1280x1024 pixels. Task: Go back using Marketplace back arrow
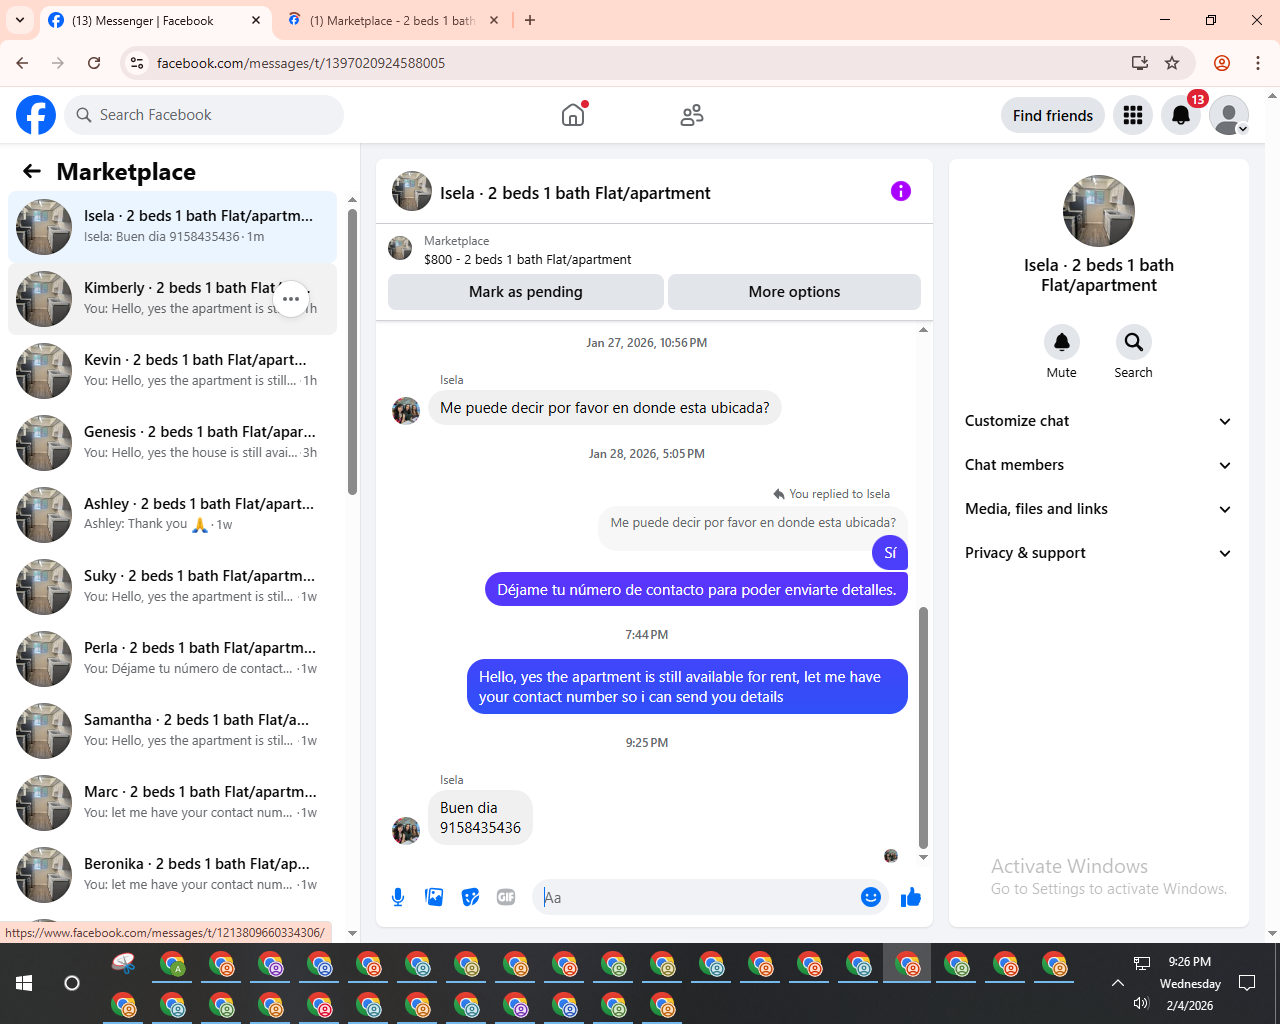(x=32, y=171)
